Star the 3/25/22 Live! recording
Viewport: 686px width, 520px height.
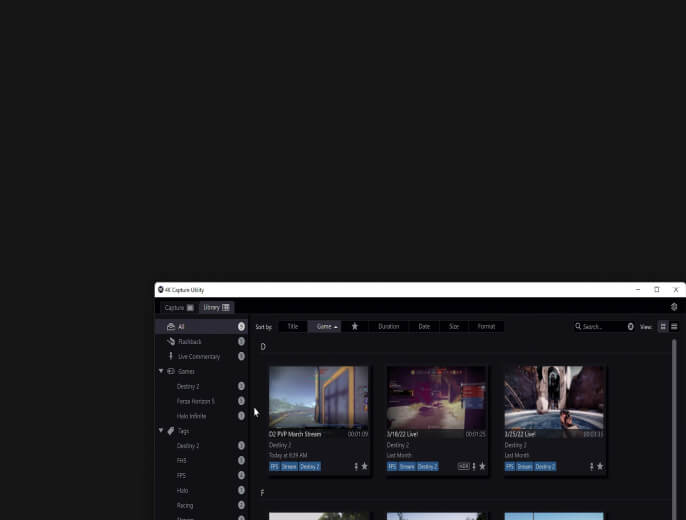point(600,466)
